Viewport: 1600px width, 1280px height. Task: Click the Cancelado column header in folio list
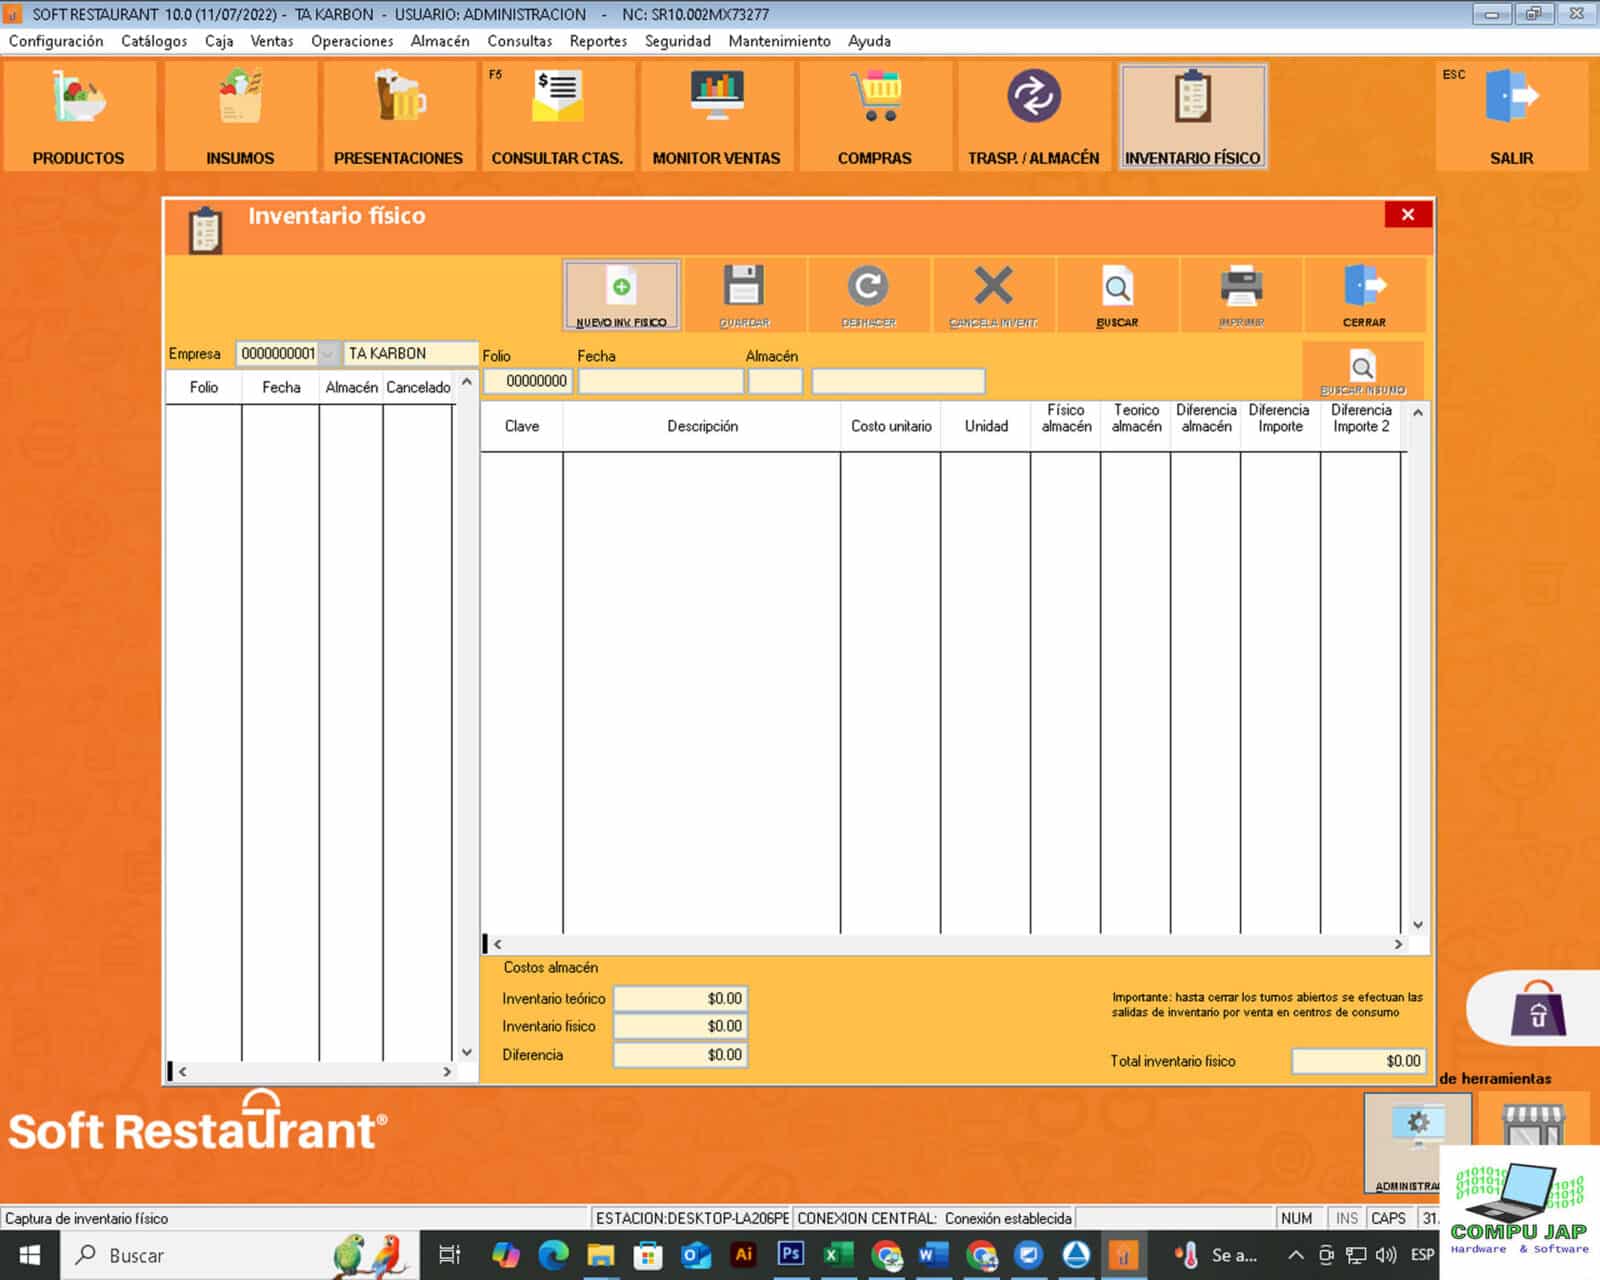point(418,388)
